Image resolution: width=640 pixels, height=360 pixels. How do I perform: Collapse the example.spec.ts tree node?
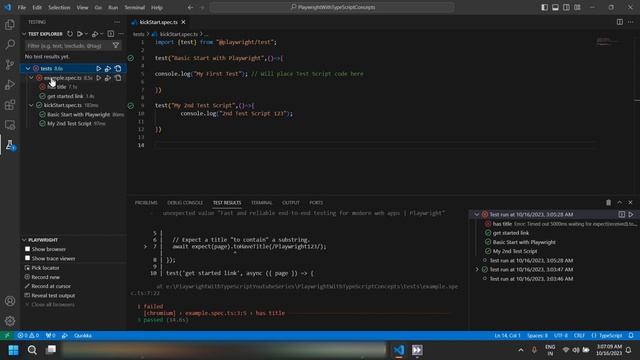(x=31, y=78)
